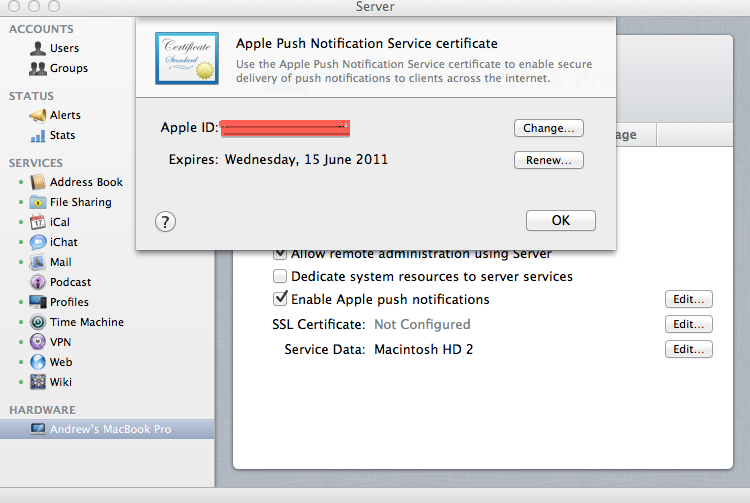Click Renew... to renew the certificate
Viewport: 750px width, 503px height.
click(549, 160)
